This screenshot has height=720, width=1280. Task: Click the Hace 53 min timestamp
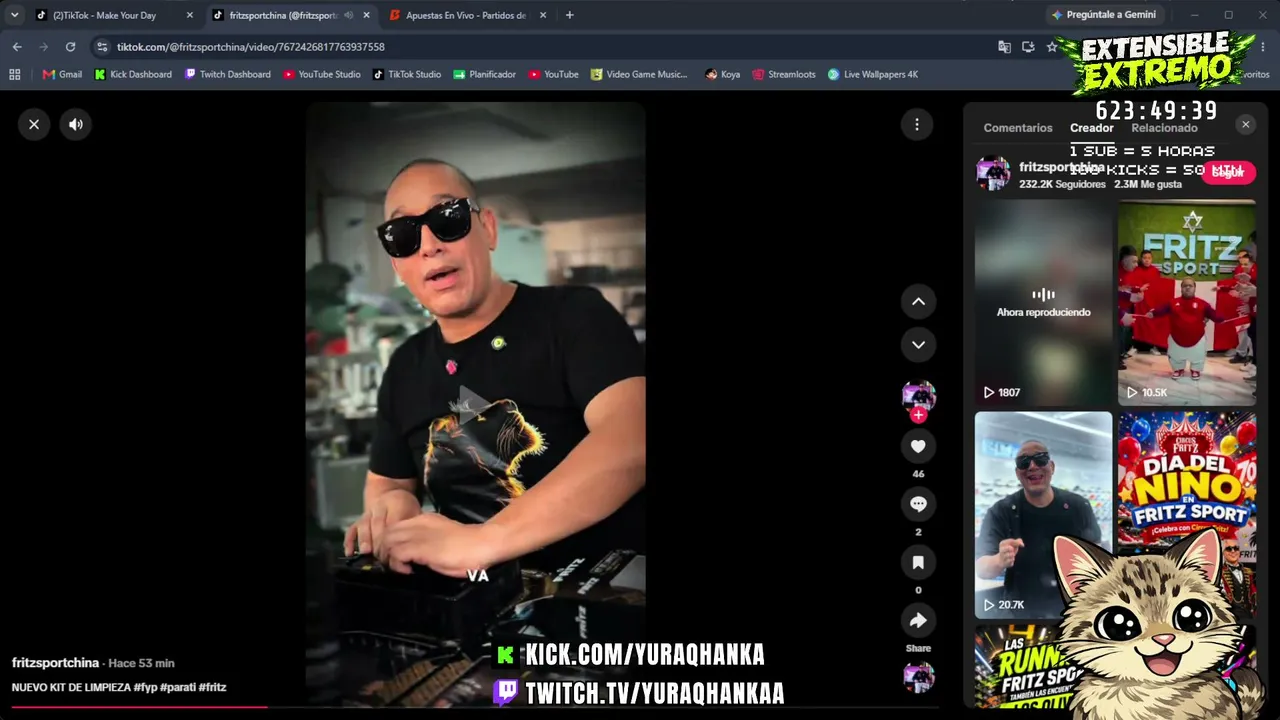click(141, 663)
